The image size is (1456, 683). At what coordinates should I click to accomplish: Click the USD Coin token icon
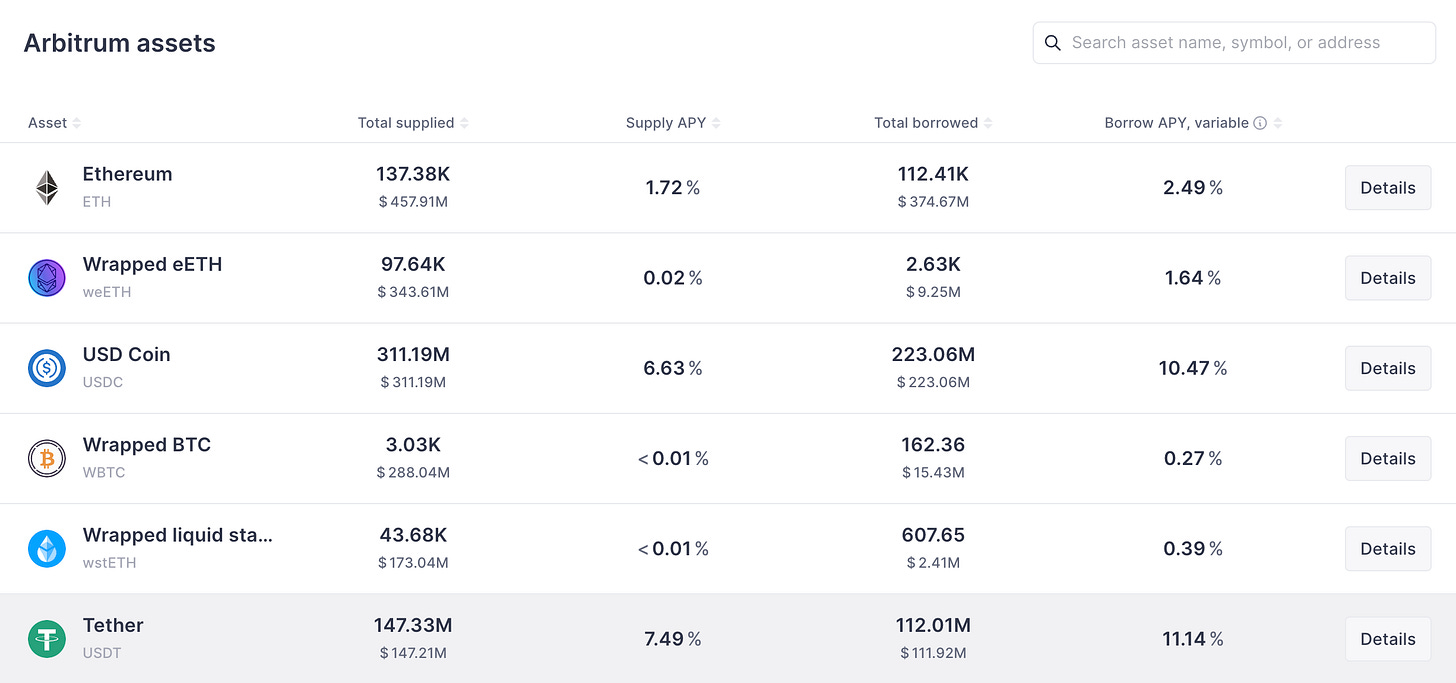coord(47,368)
